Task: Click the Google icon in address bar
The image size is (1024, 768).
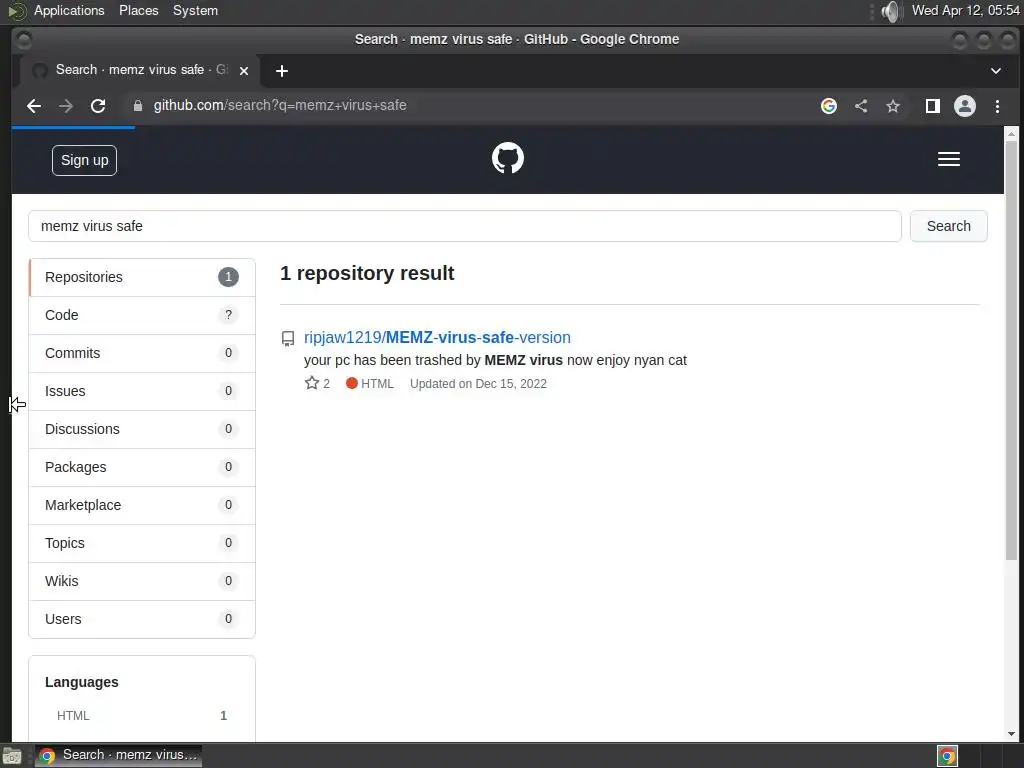Action: click(829, 106)
